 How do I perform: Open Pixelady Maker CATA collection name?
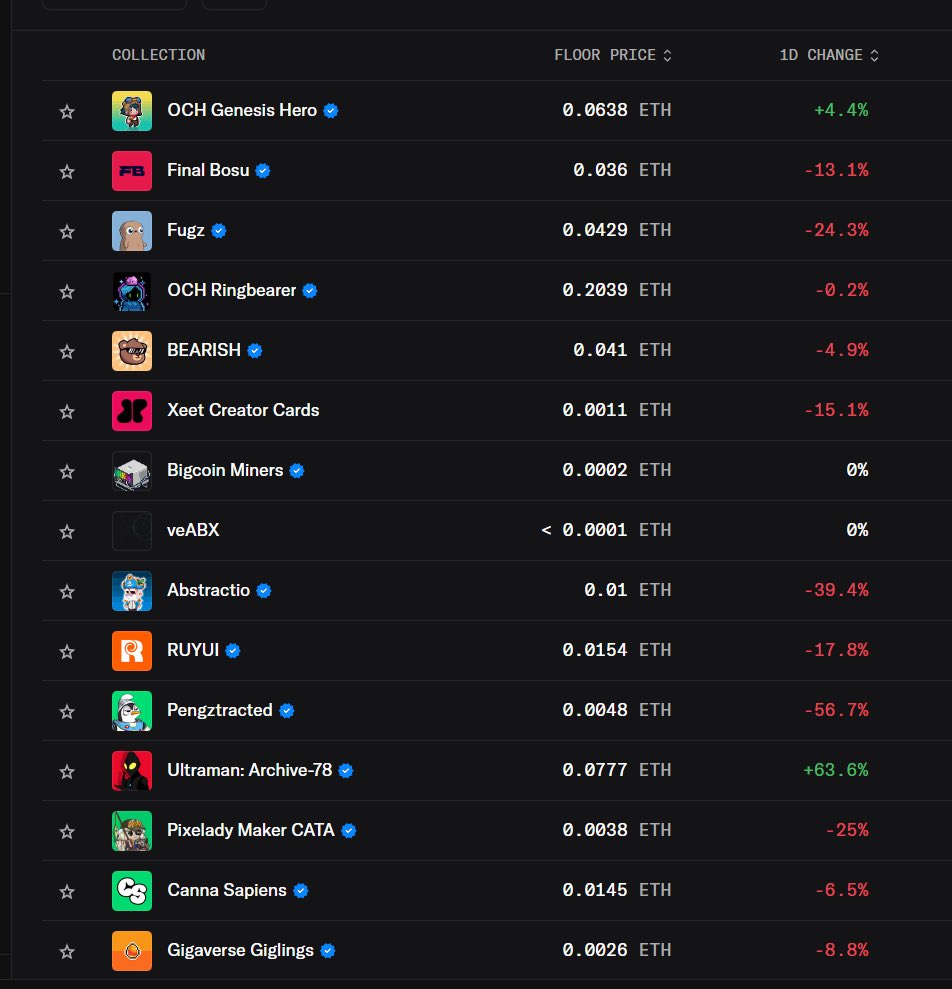pyautogui.click(x=250, y=830)
